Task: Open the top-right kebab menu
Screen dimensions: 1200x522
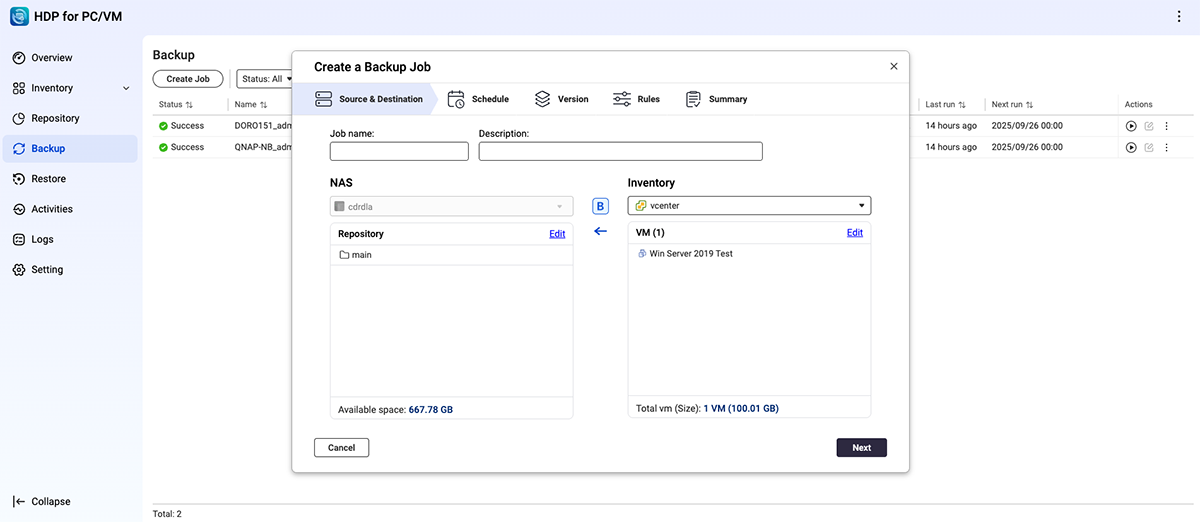Action: [1179, 17]
